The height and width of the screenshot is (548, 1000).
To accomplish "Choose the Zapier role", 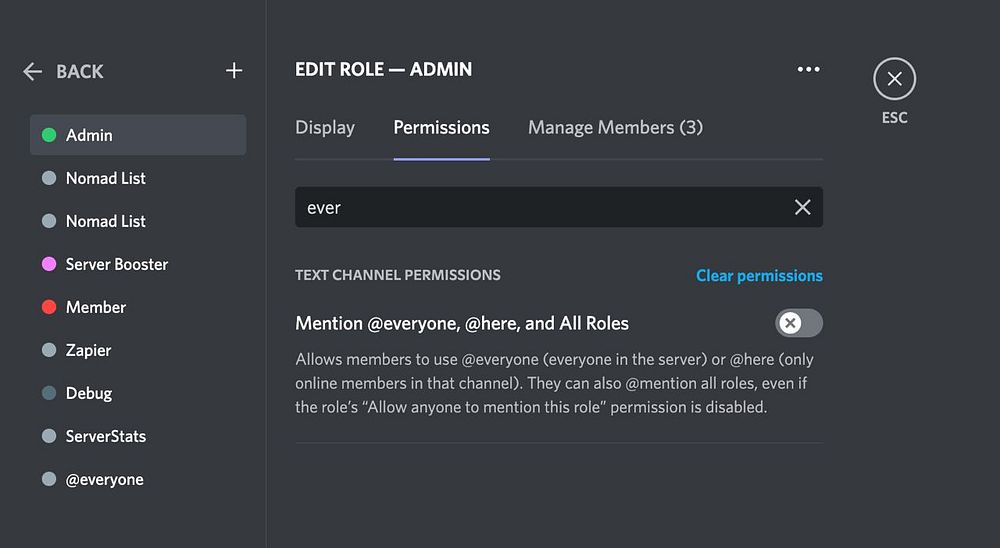I will click(88, 350).
